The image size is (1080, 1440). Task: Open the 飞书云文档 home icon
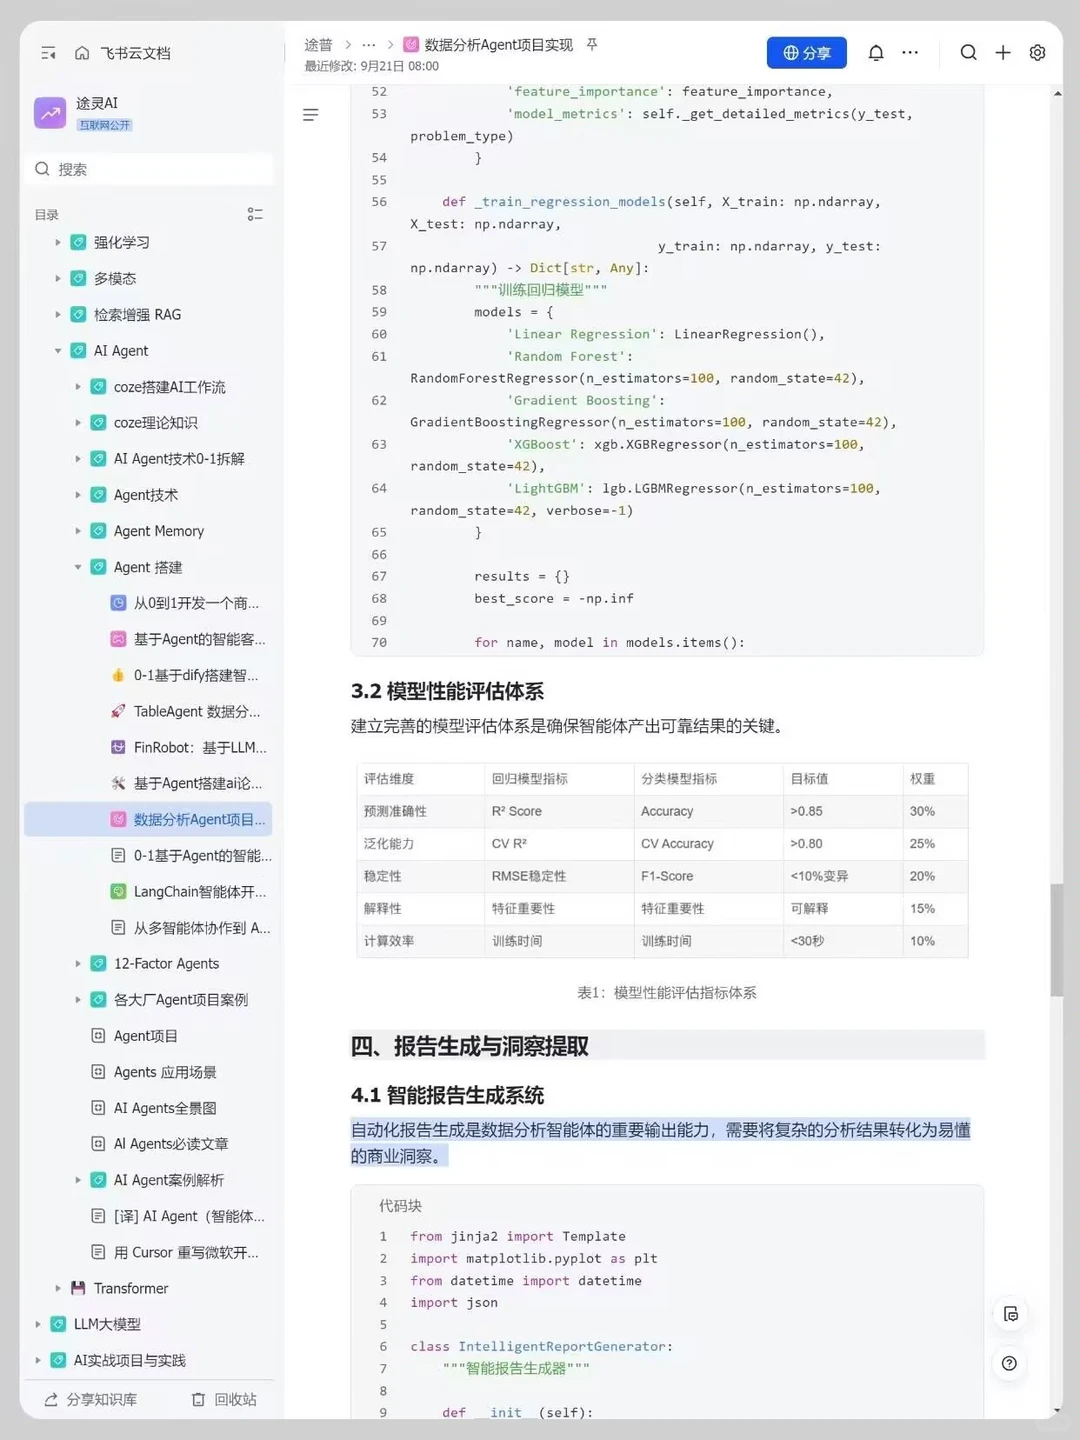click(82, 53)
